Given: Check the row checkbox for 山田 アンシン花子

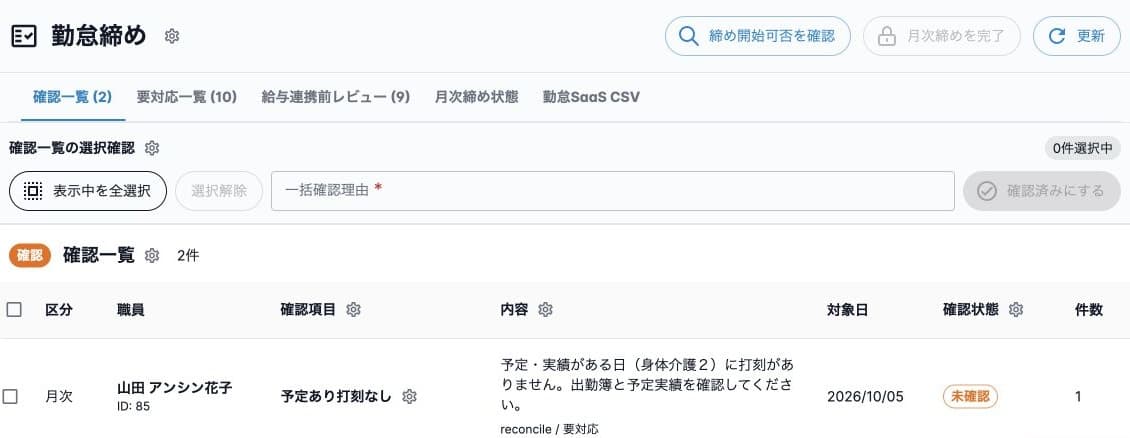Looking at the screenshot, I should (x=10, y=396).
